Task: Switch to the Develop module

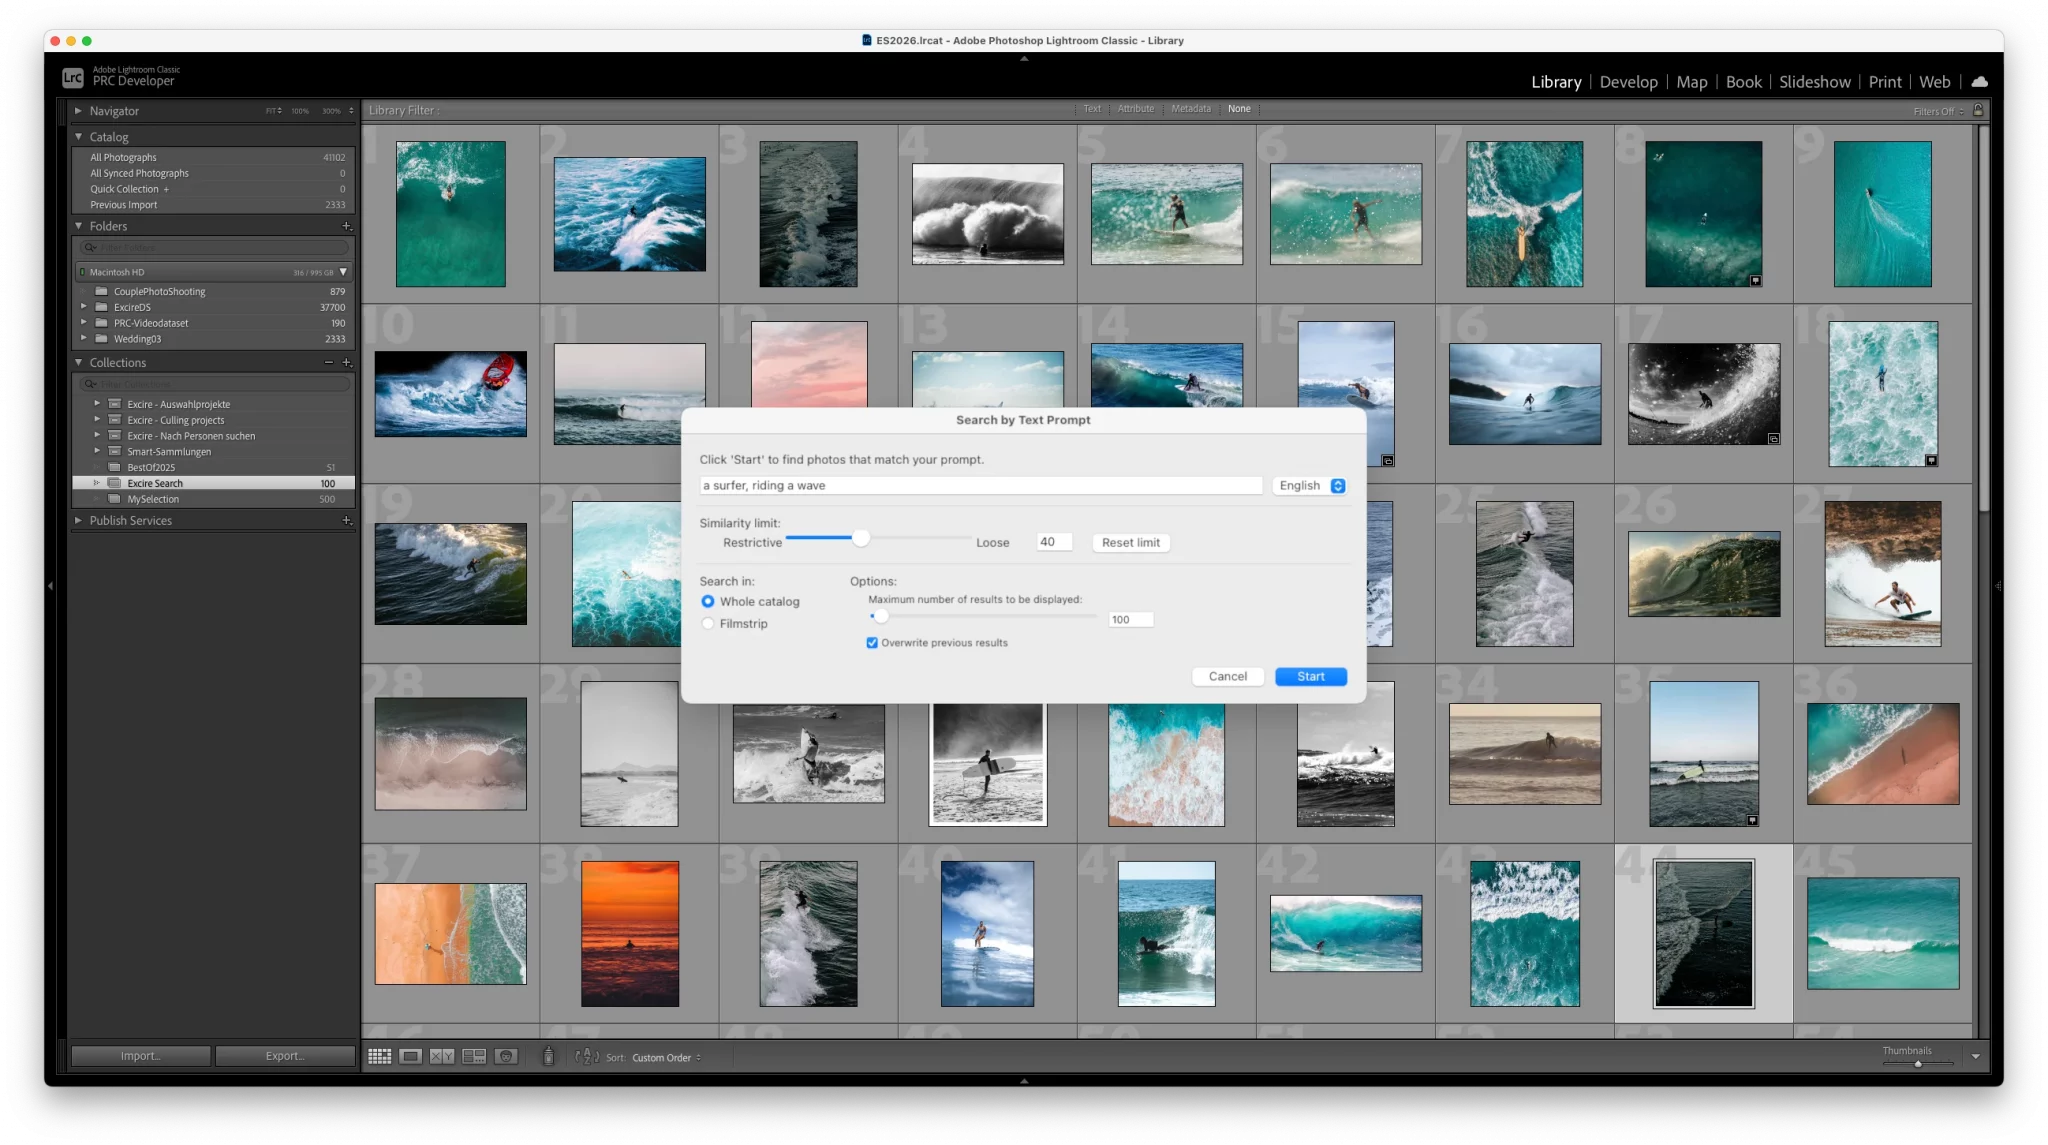Action: click(1628, 82)
